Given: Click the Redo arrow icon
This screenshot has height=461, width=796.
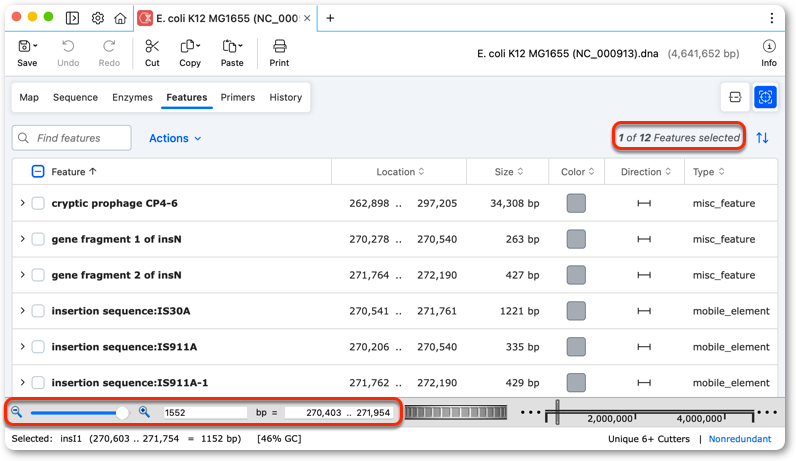Looking at the screenshot, I should point(109,46).
